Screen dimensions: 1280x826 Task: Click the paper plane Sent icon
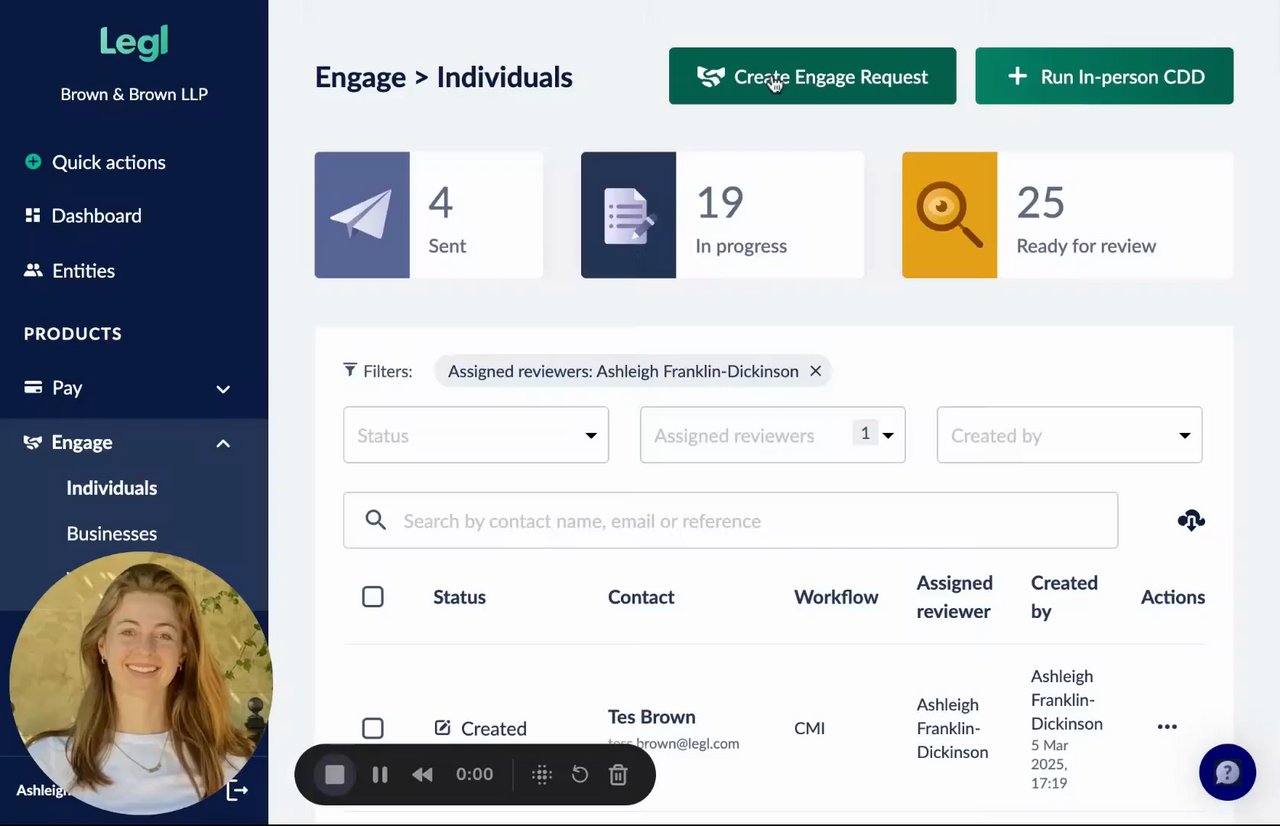pyautogui.click(x=362, y=215)
